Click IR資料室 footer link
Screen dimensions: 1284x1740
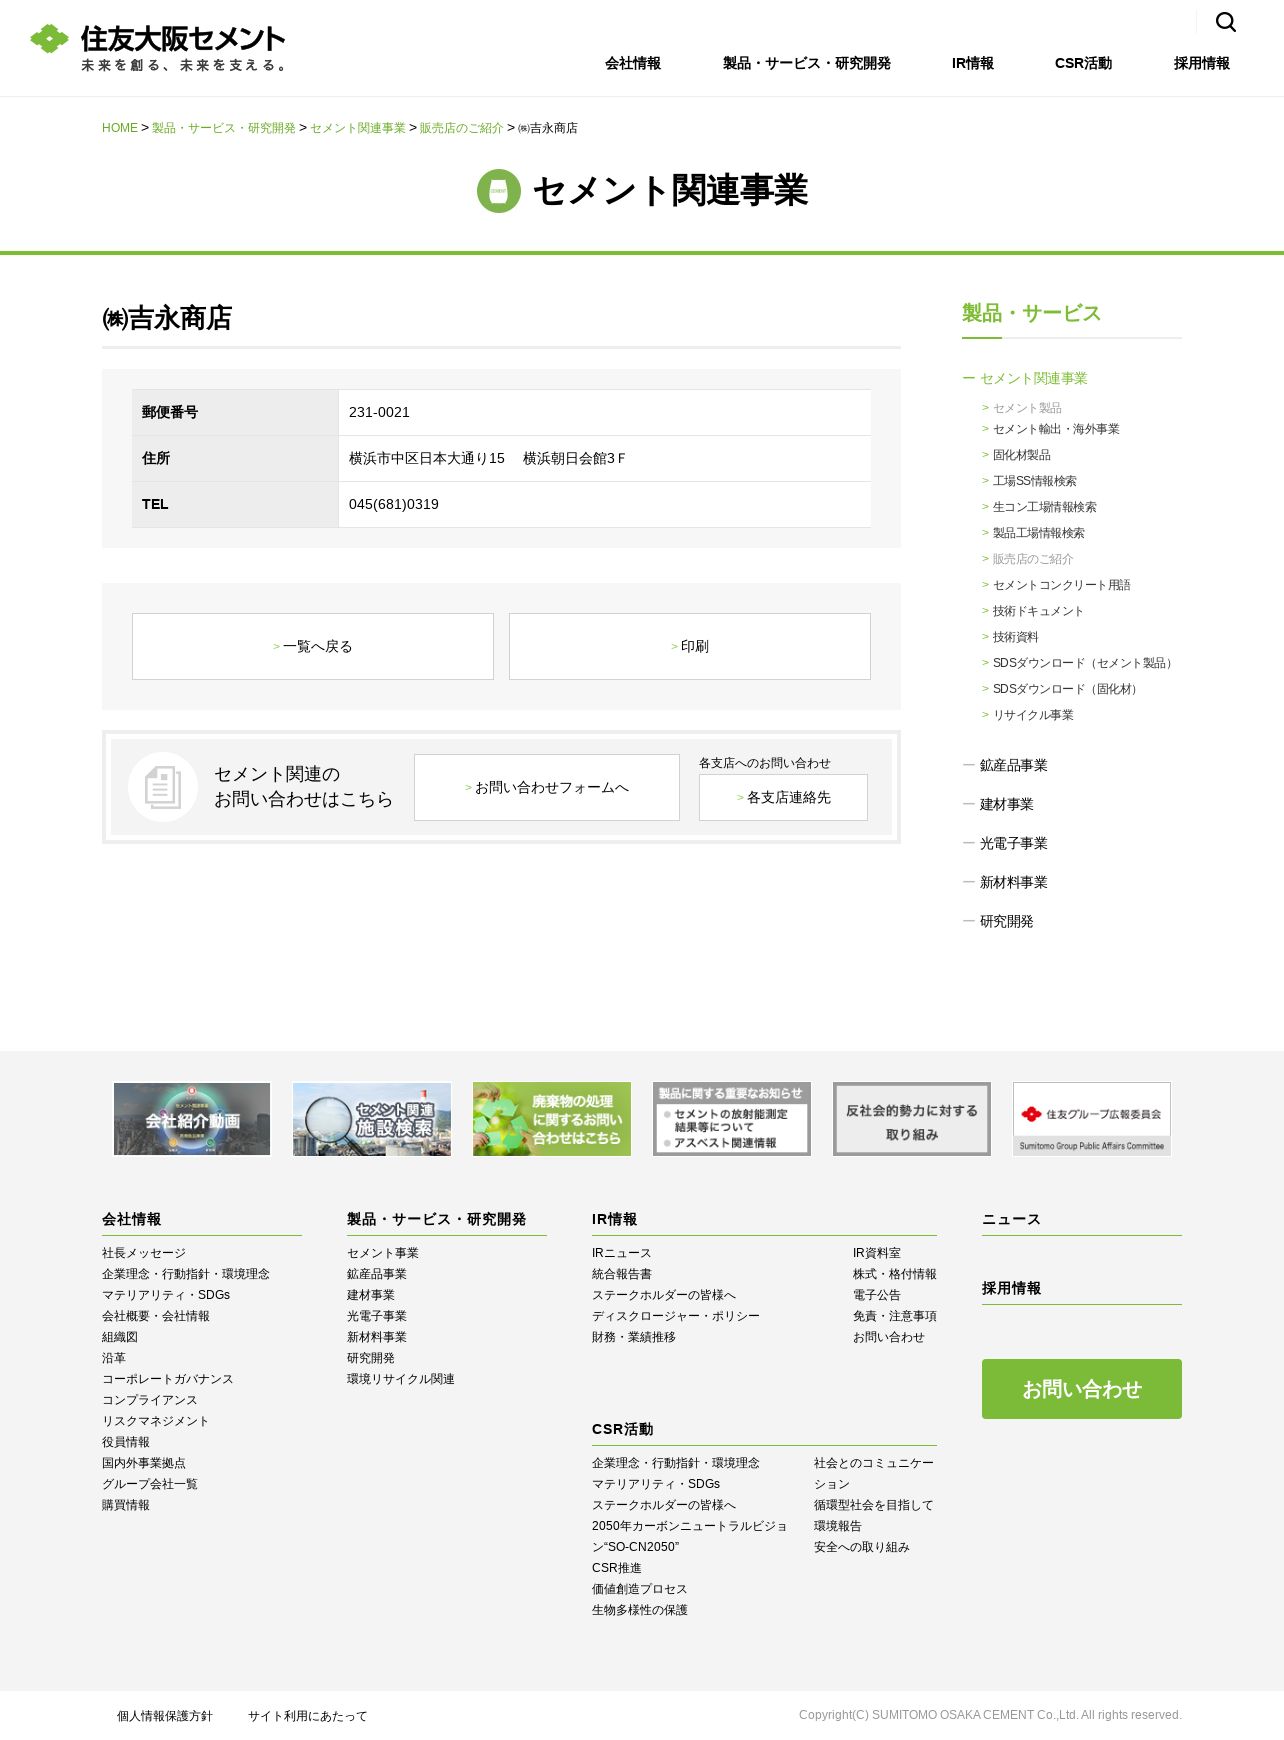point(877,1253)
